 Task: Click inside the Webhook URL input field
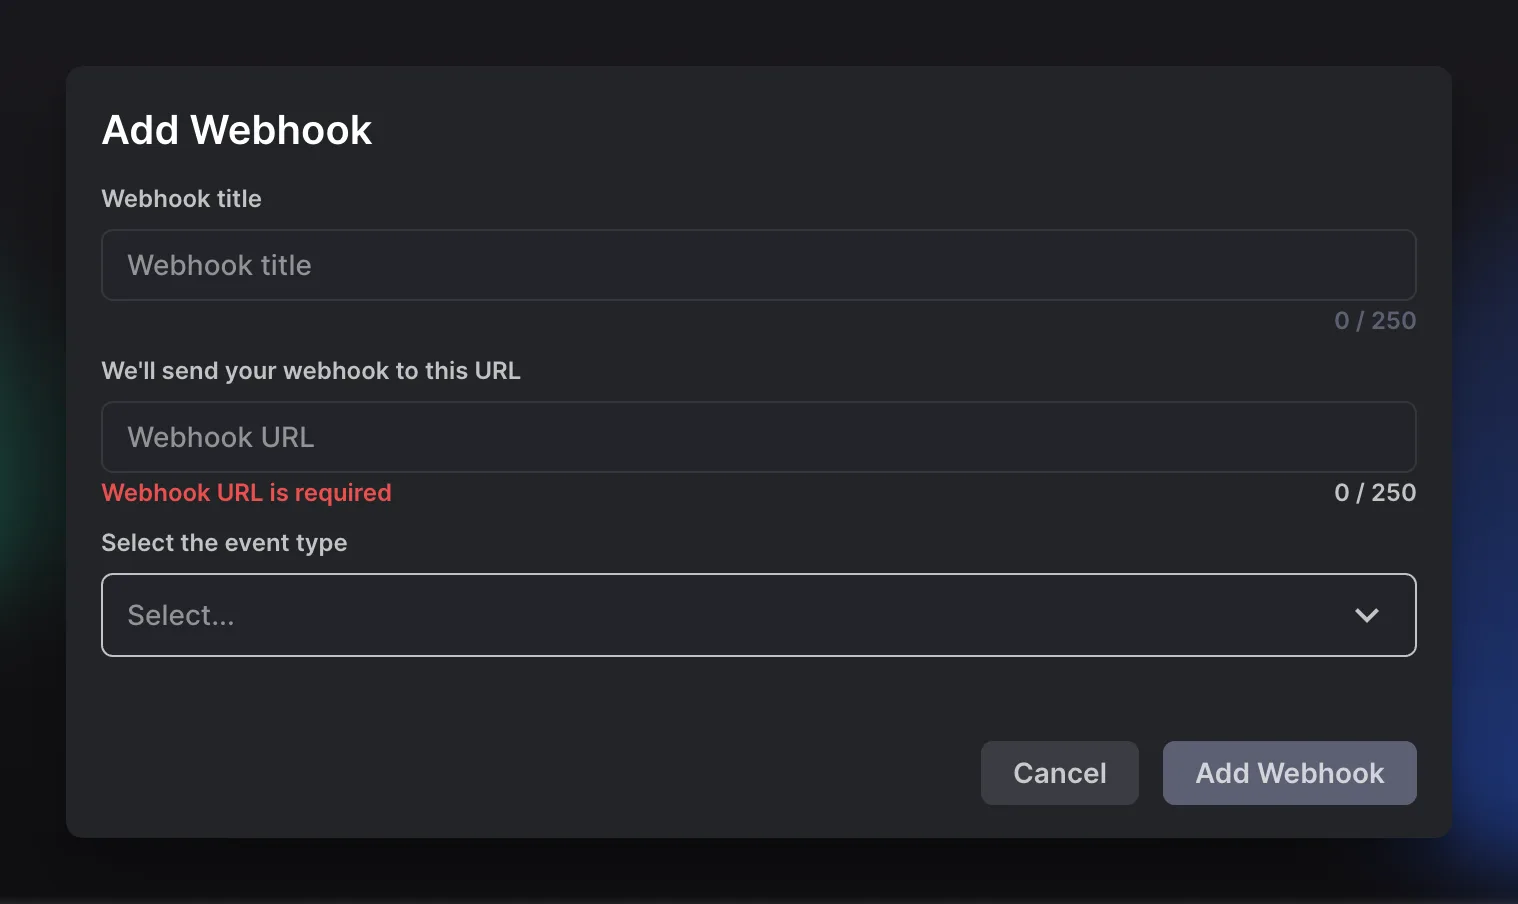pos(758,437)
